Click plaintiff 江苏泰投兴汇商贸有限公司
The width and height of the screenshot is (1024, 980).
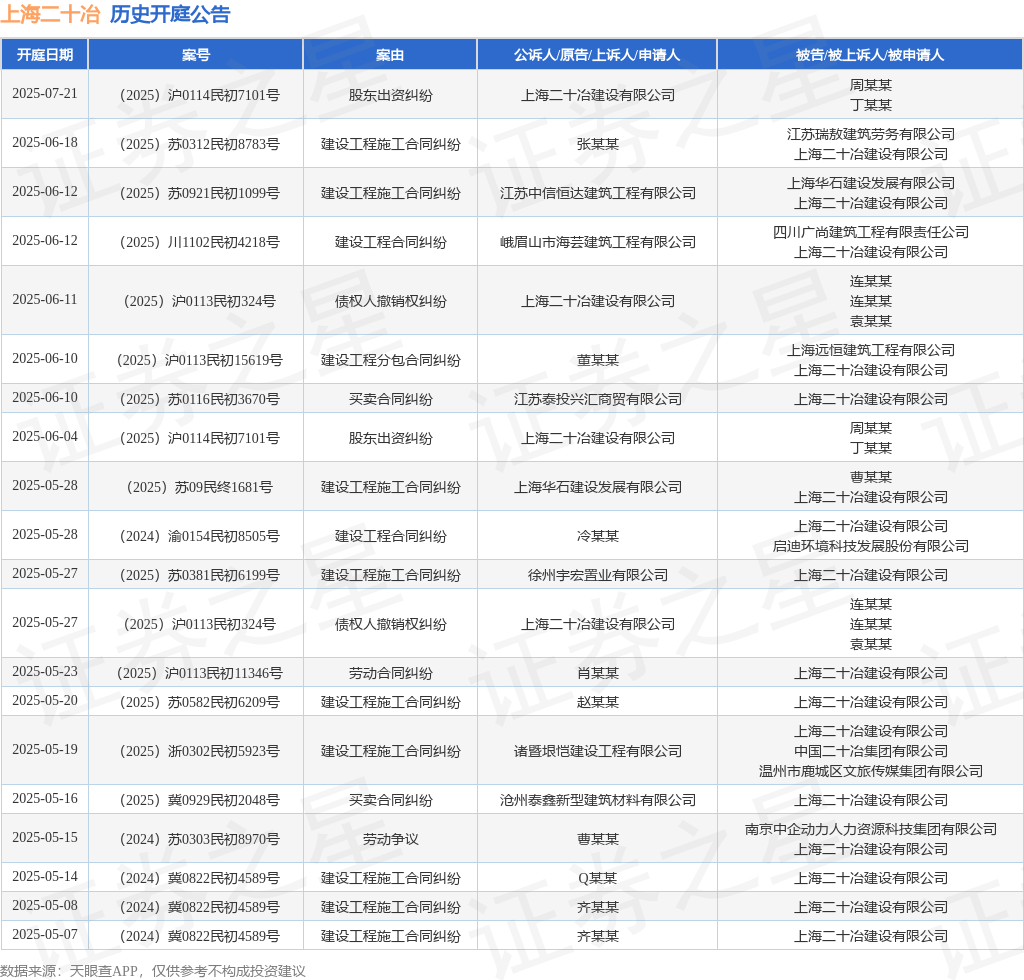pyautogui.click(x=598, y=399)
